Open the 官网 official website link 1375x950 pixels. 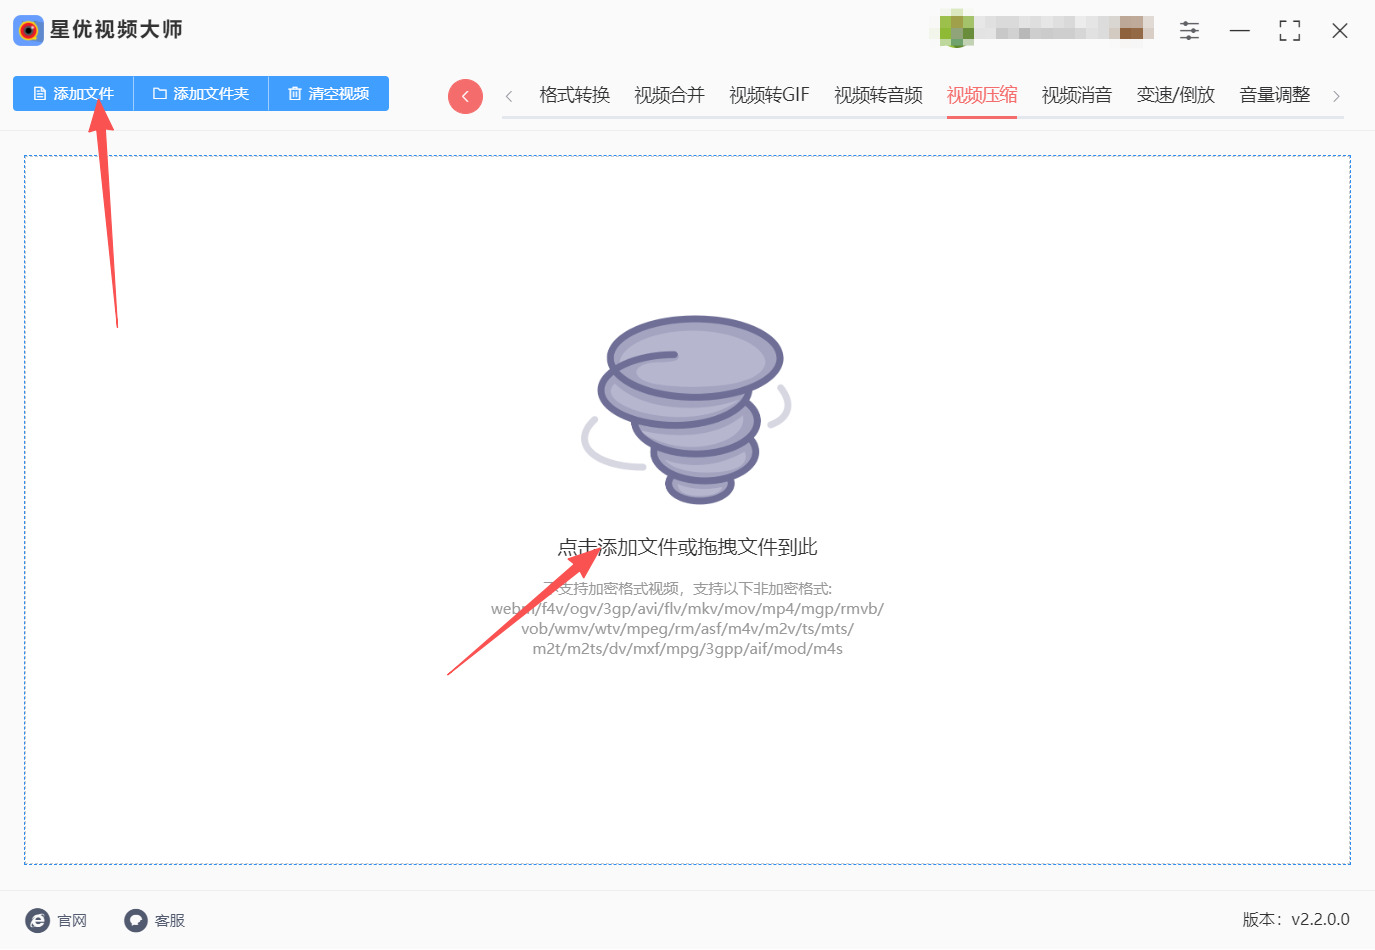coord(57,920)
